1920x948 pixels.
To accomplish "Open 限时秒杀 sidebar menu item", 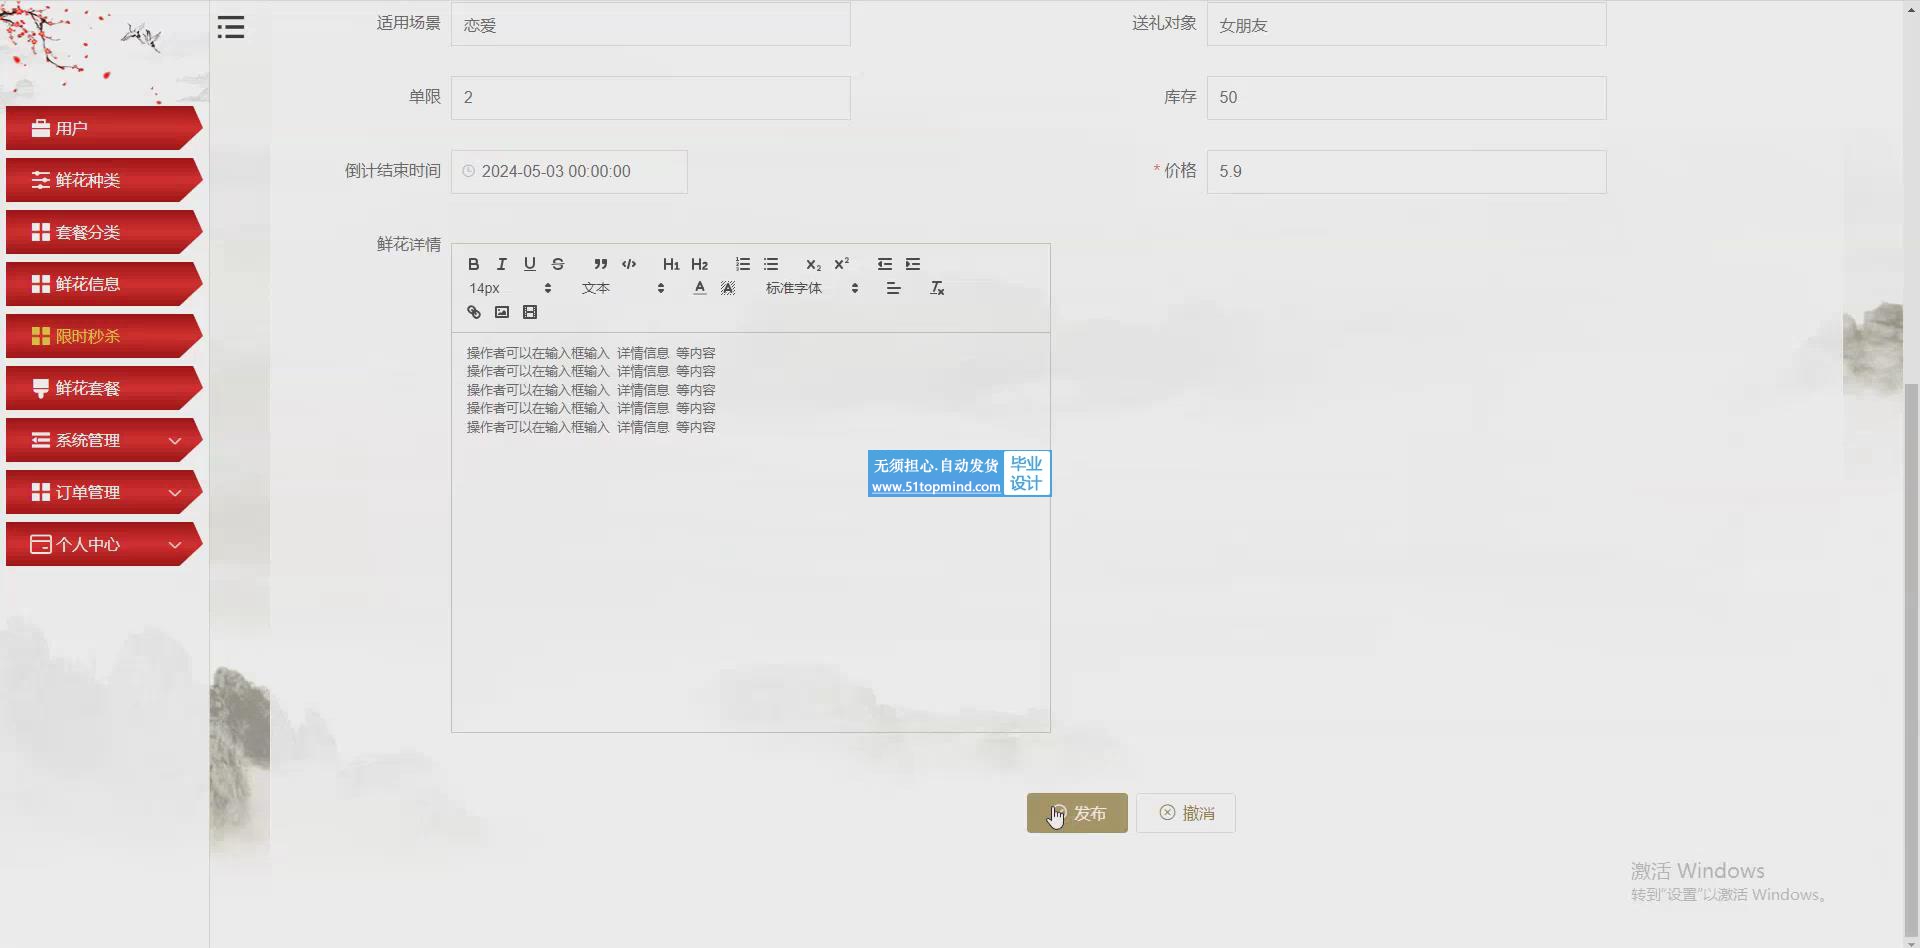I will [104, 336].
